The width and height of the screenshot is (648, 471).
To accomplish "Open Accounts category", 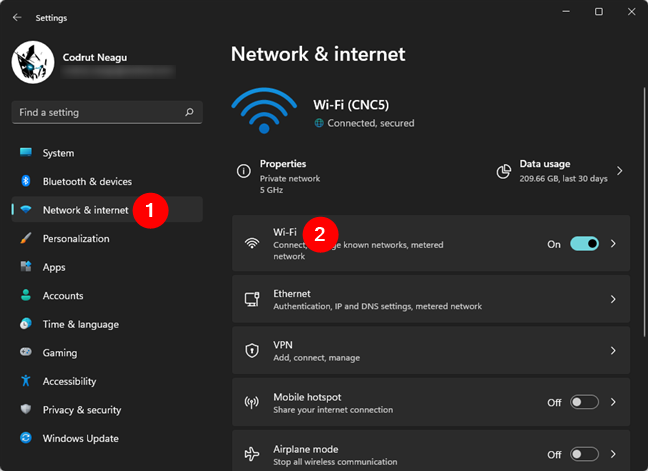I will coord(107,295).
